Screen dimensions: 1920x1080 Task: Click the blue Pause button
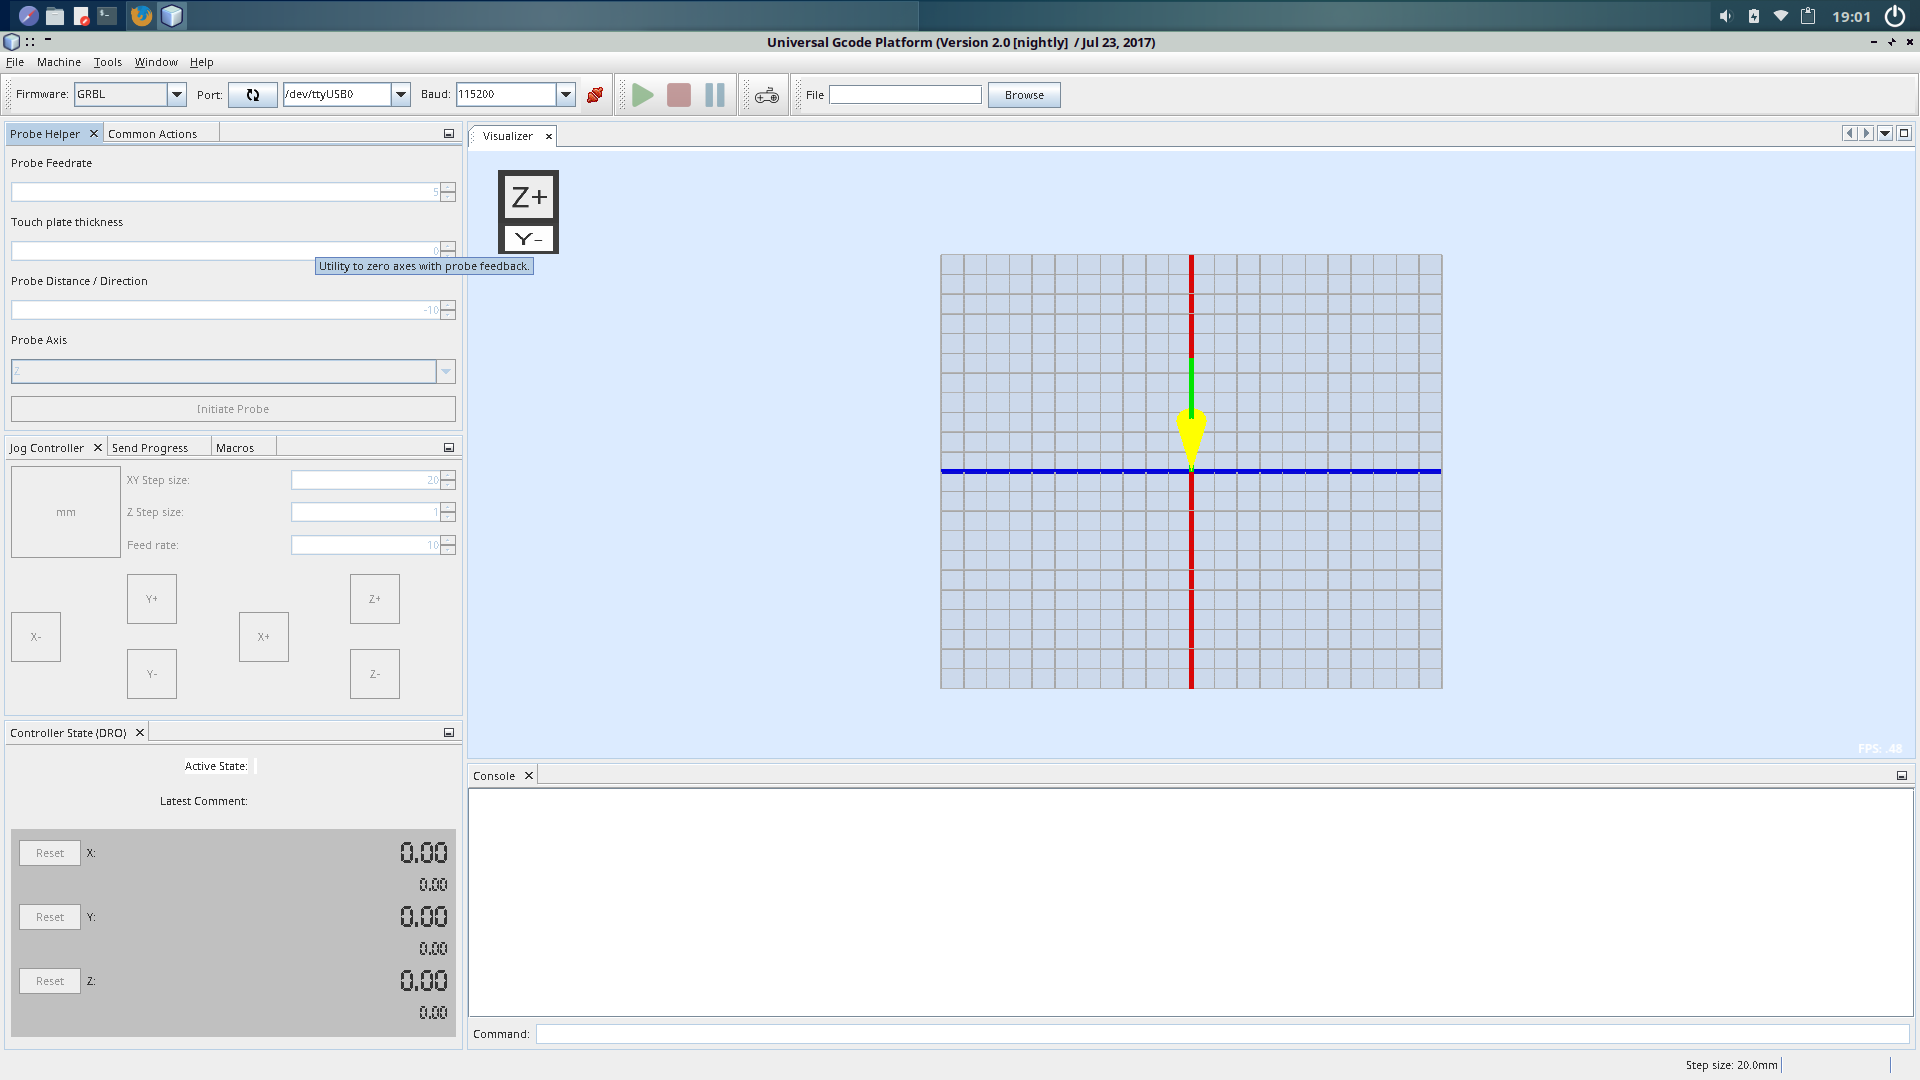pyautogui.click(x=715, y=95)
